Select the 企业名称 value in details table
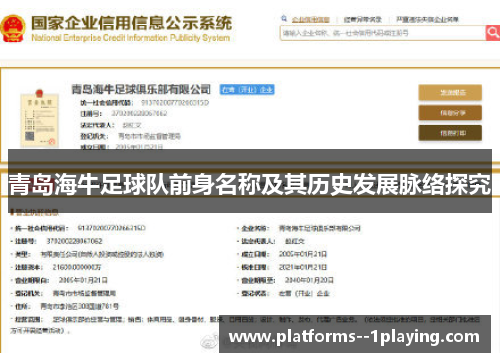 point(319,228)
